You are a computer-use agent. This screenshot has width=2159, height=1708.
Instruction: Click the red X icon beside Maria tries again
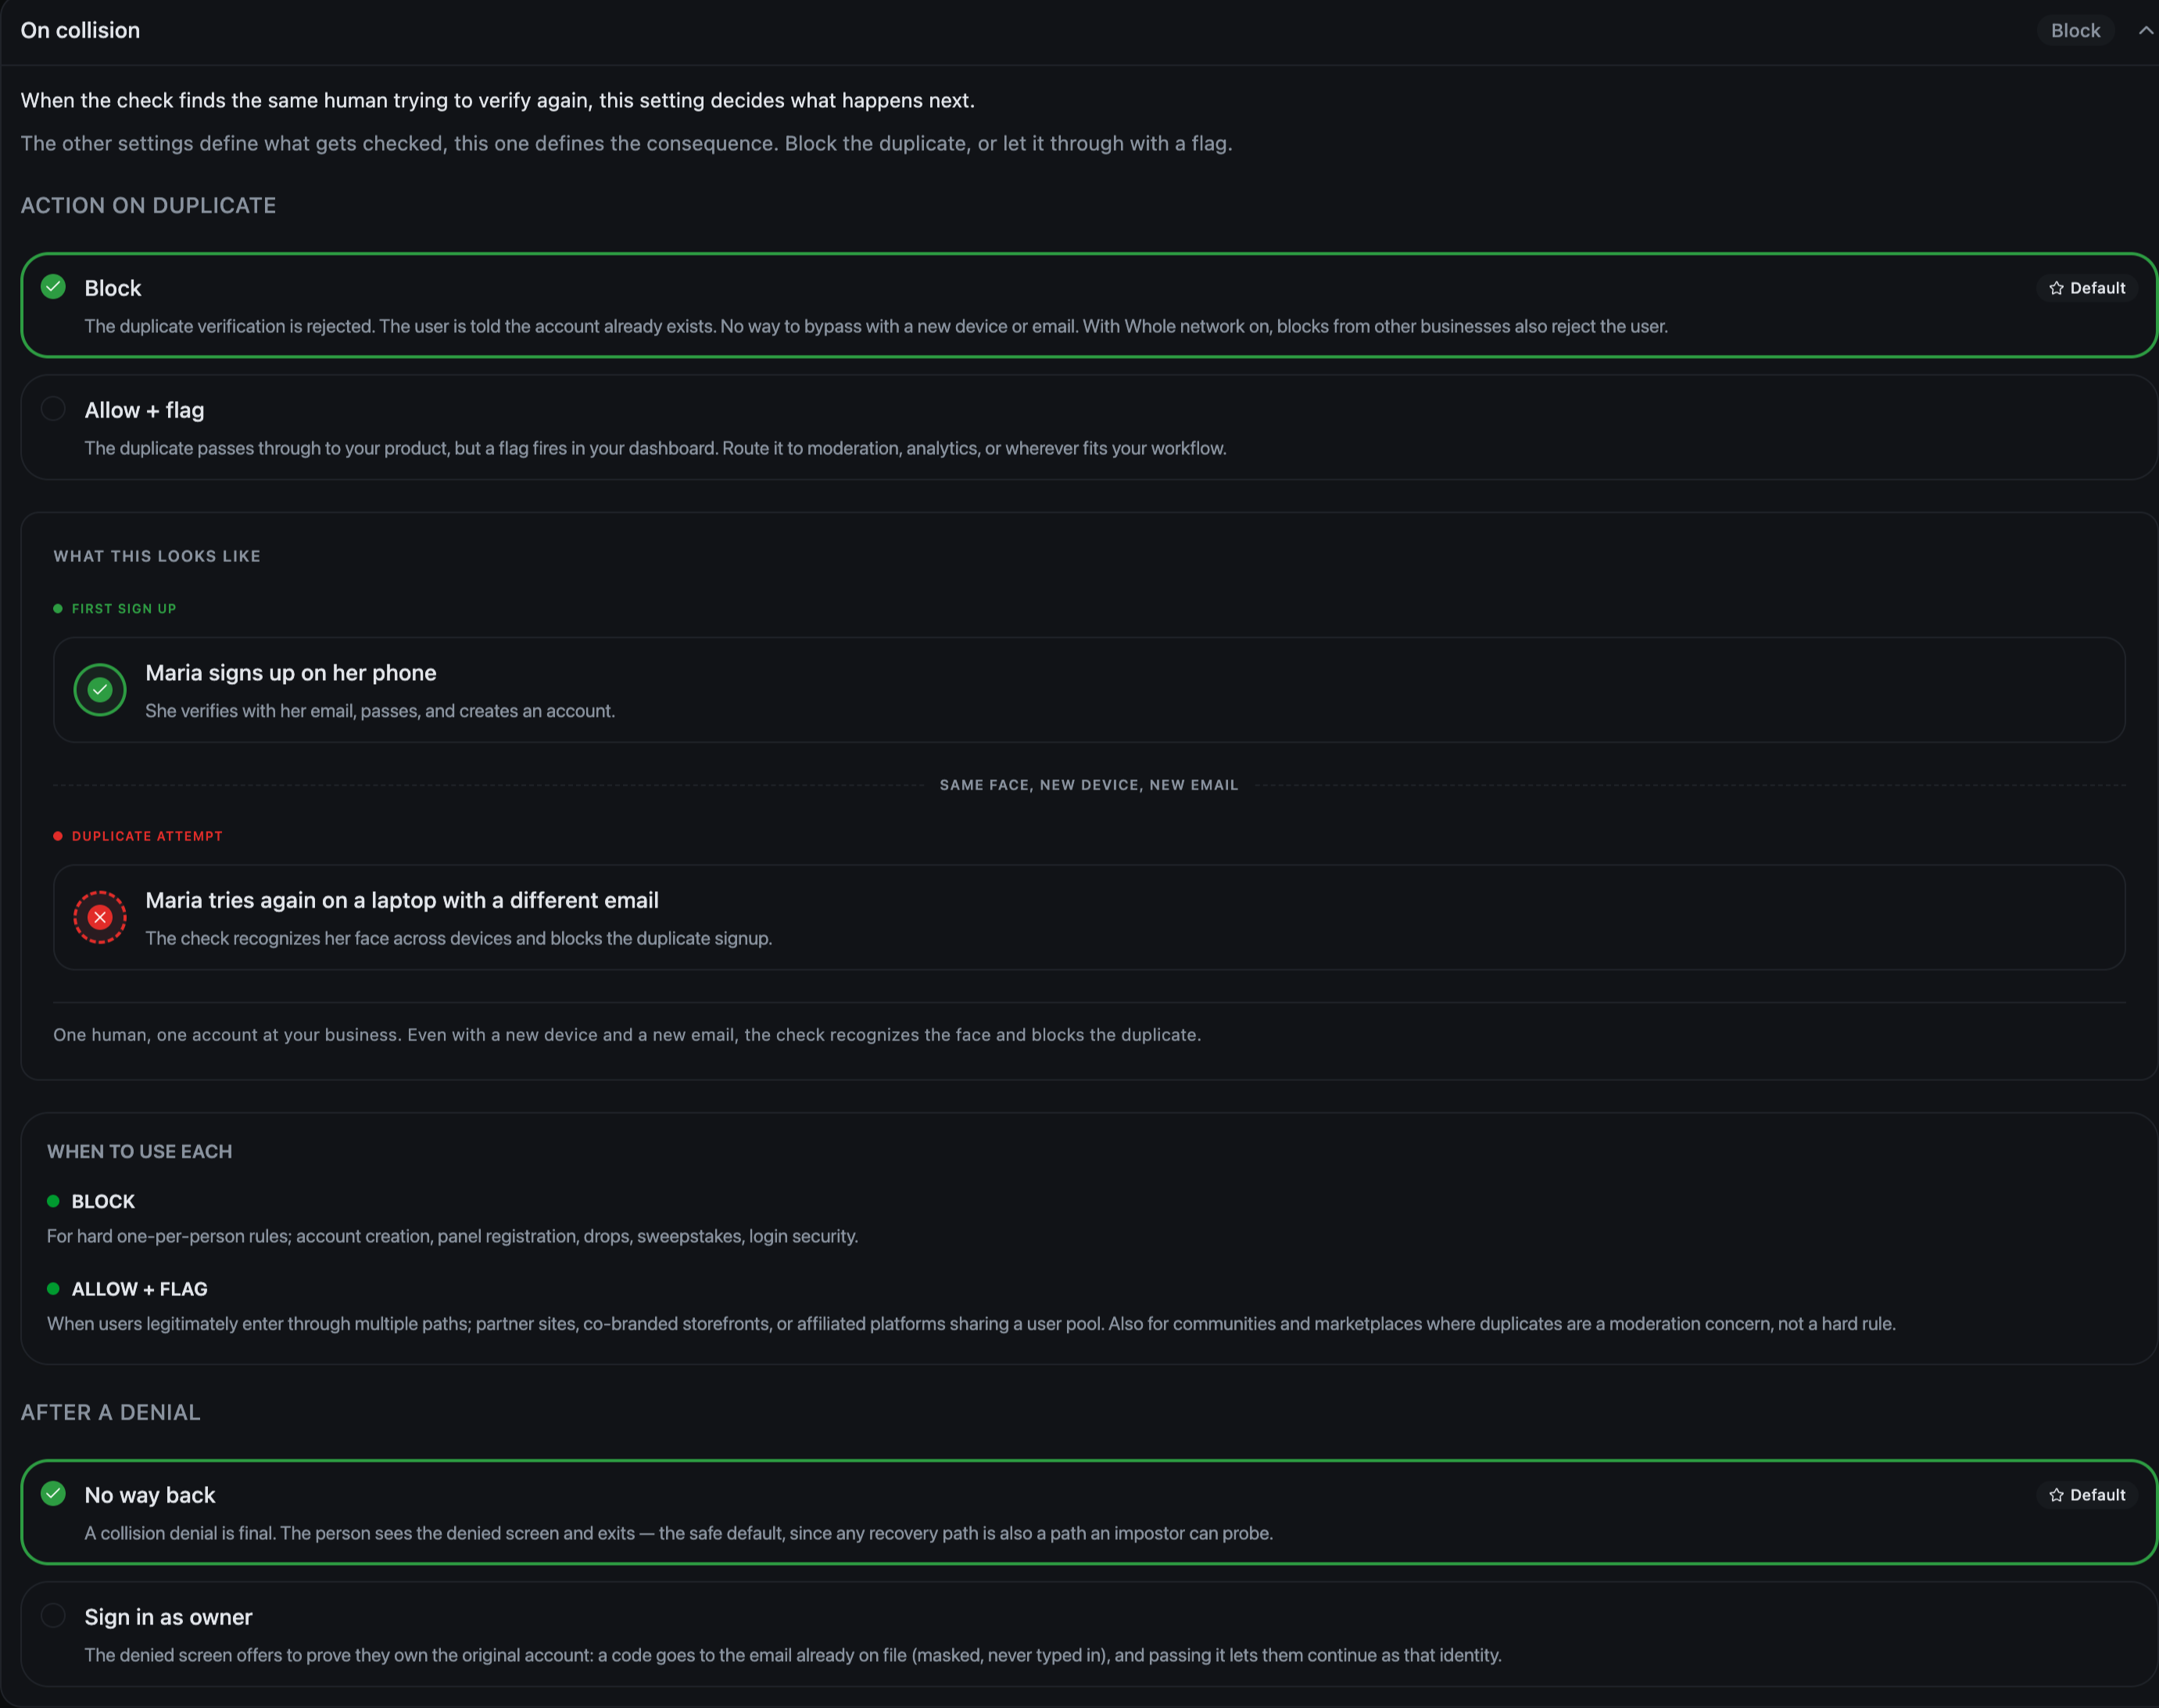(100, 917)
